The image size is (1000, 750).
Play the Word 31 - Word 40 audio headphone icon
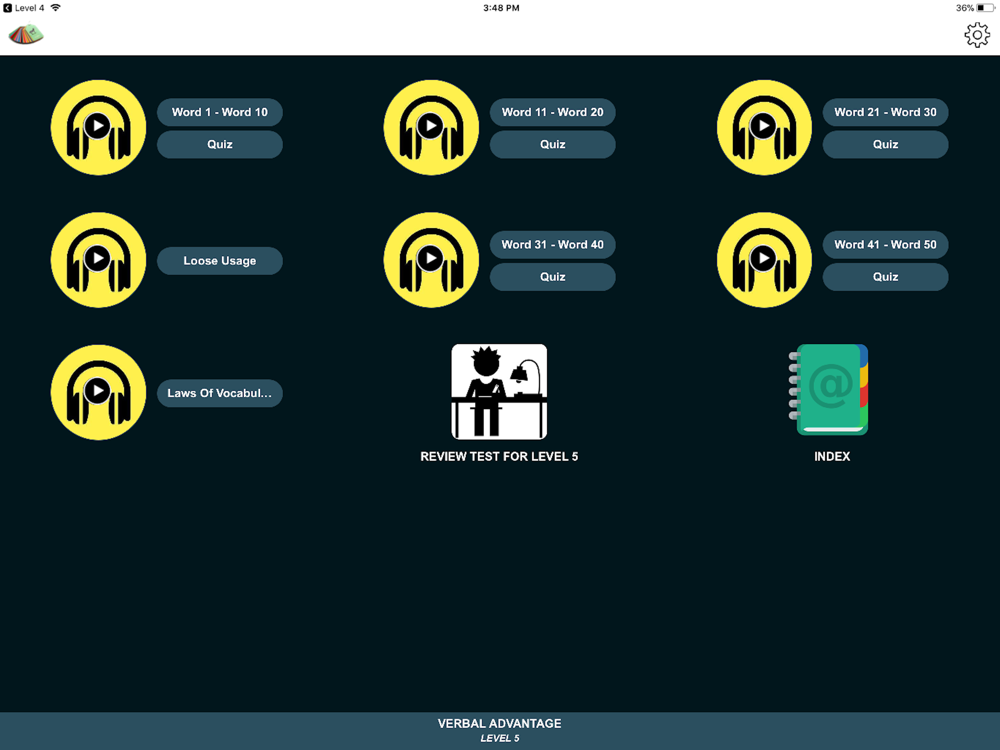coord(431,260)
